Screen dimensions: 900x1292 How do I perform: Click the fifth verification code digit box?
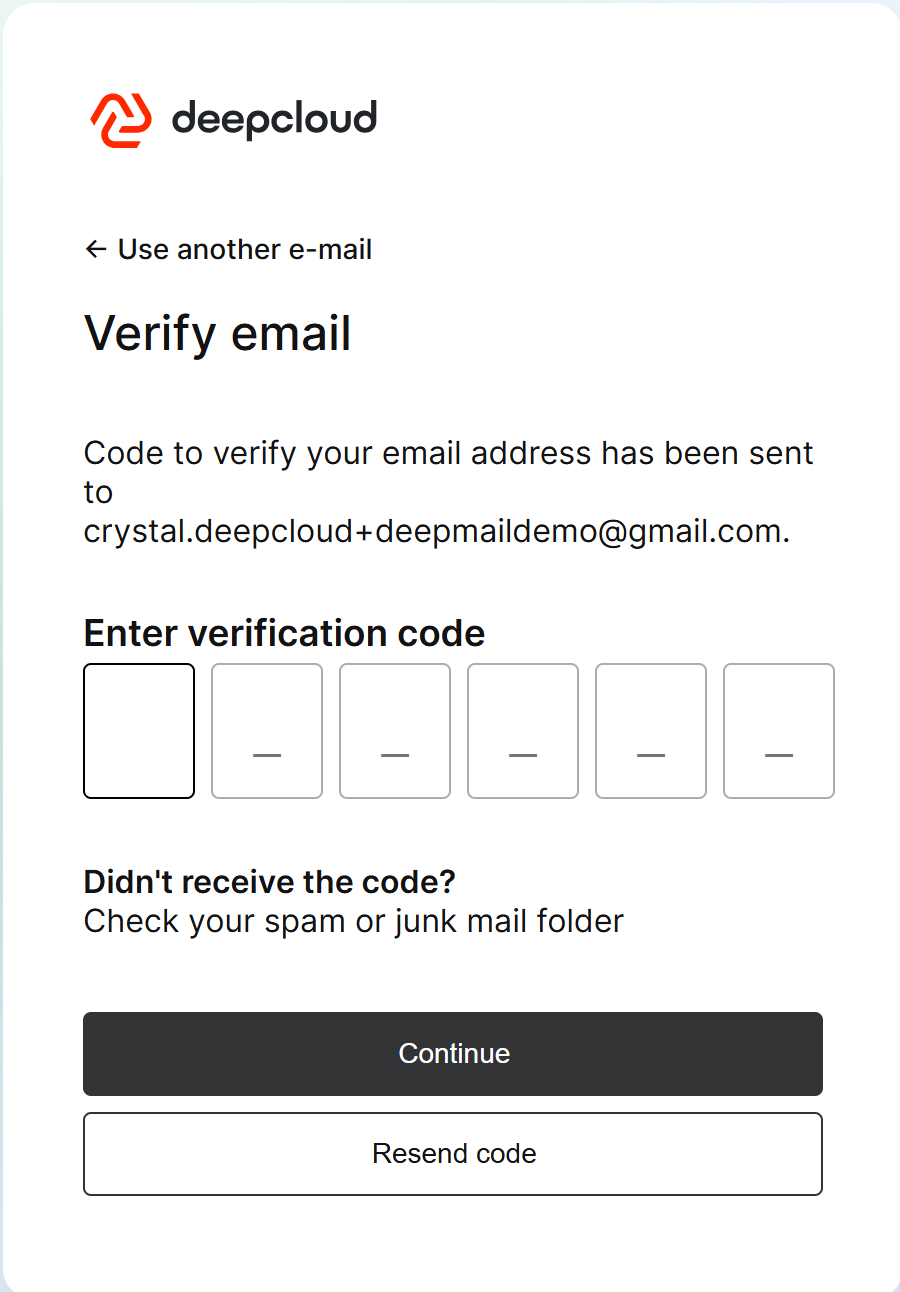tap(651, 731)
